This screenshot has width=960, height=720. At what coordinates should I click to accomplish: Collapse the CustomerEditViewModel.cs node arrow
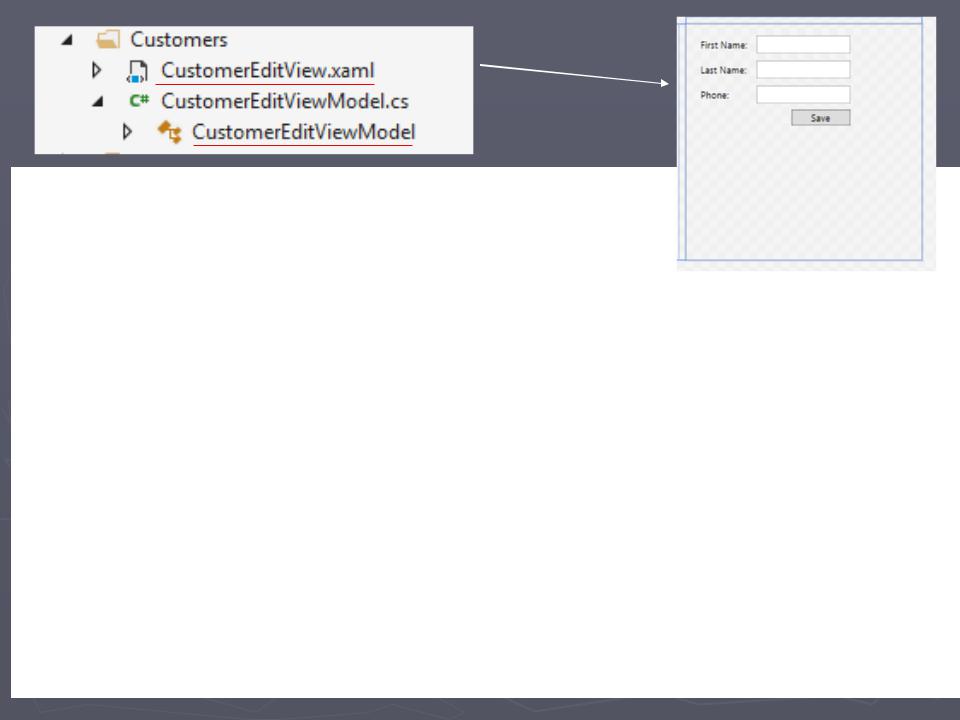(x=98, y=102)
